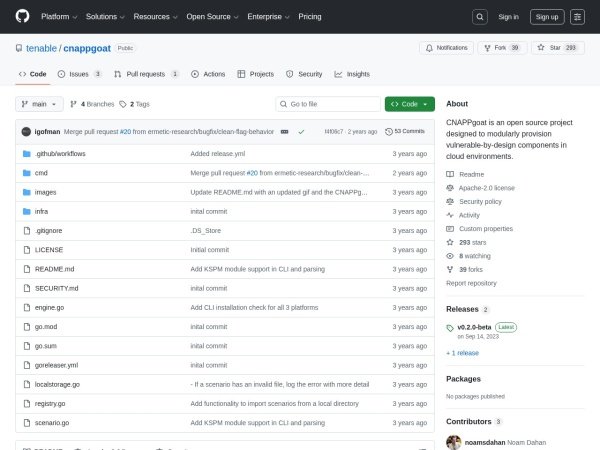Screen dimensions: 600x450
Task: Open the tenable organization link
Action: (41, 48)
